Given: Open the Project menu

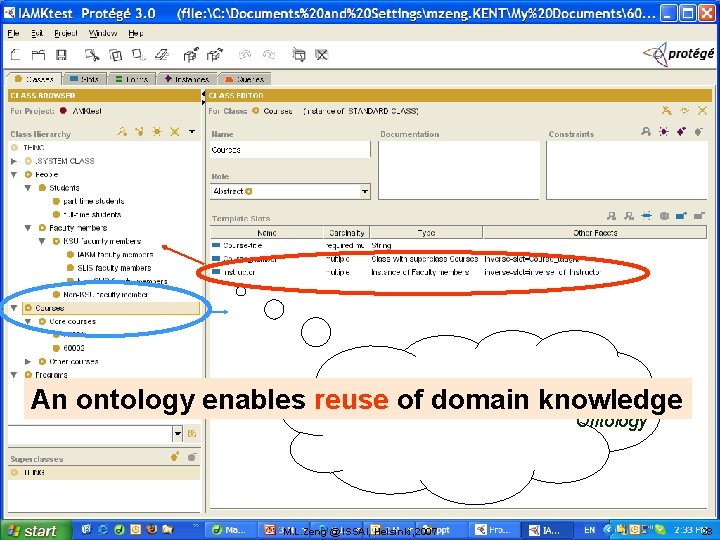Looking at the screenshot, I should 66,33.
